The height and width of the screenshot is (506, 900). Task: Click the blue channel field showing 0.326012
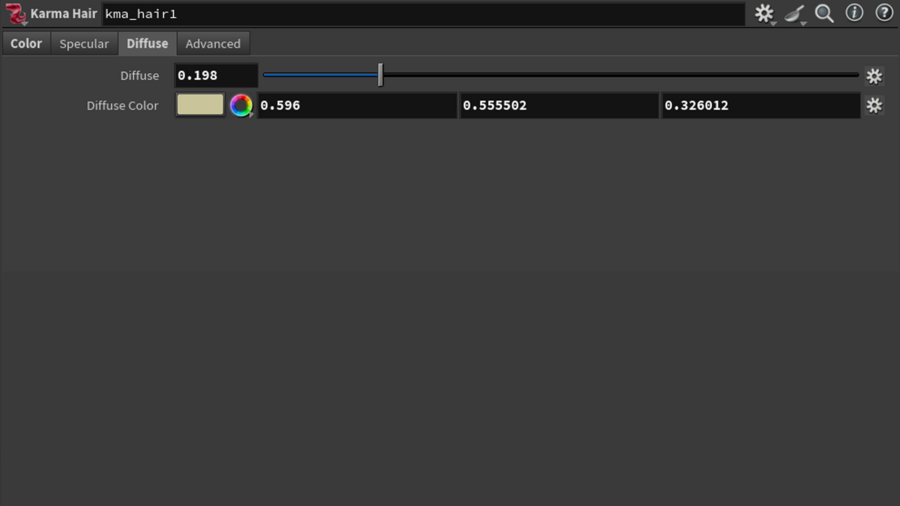[761, 105]
